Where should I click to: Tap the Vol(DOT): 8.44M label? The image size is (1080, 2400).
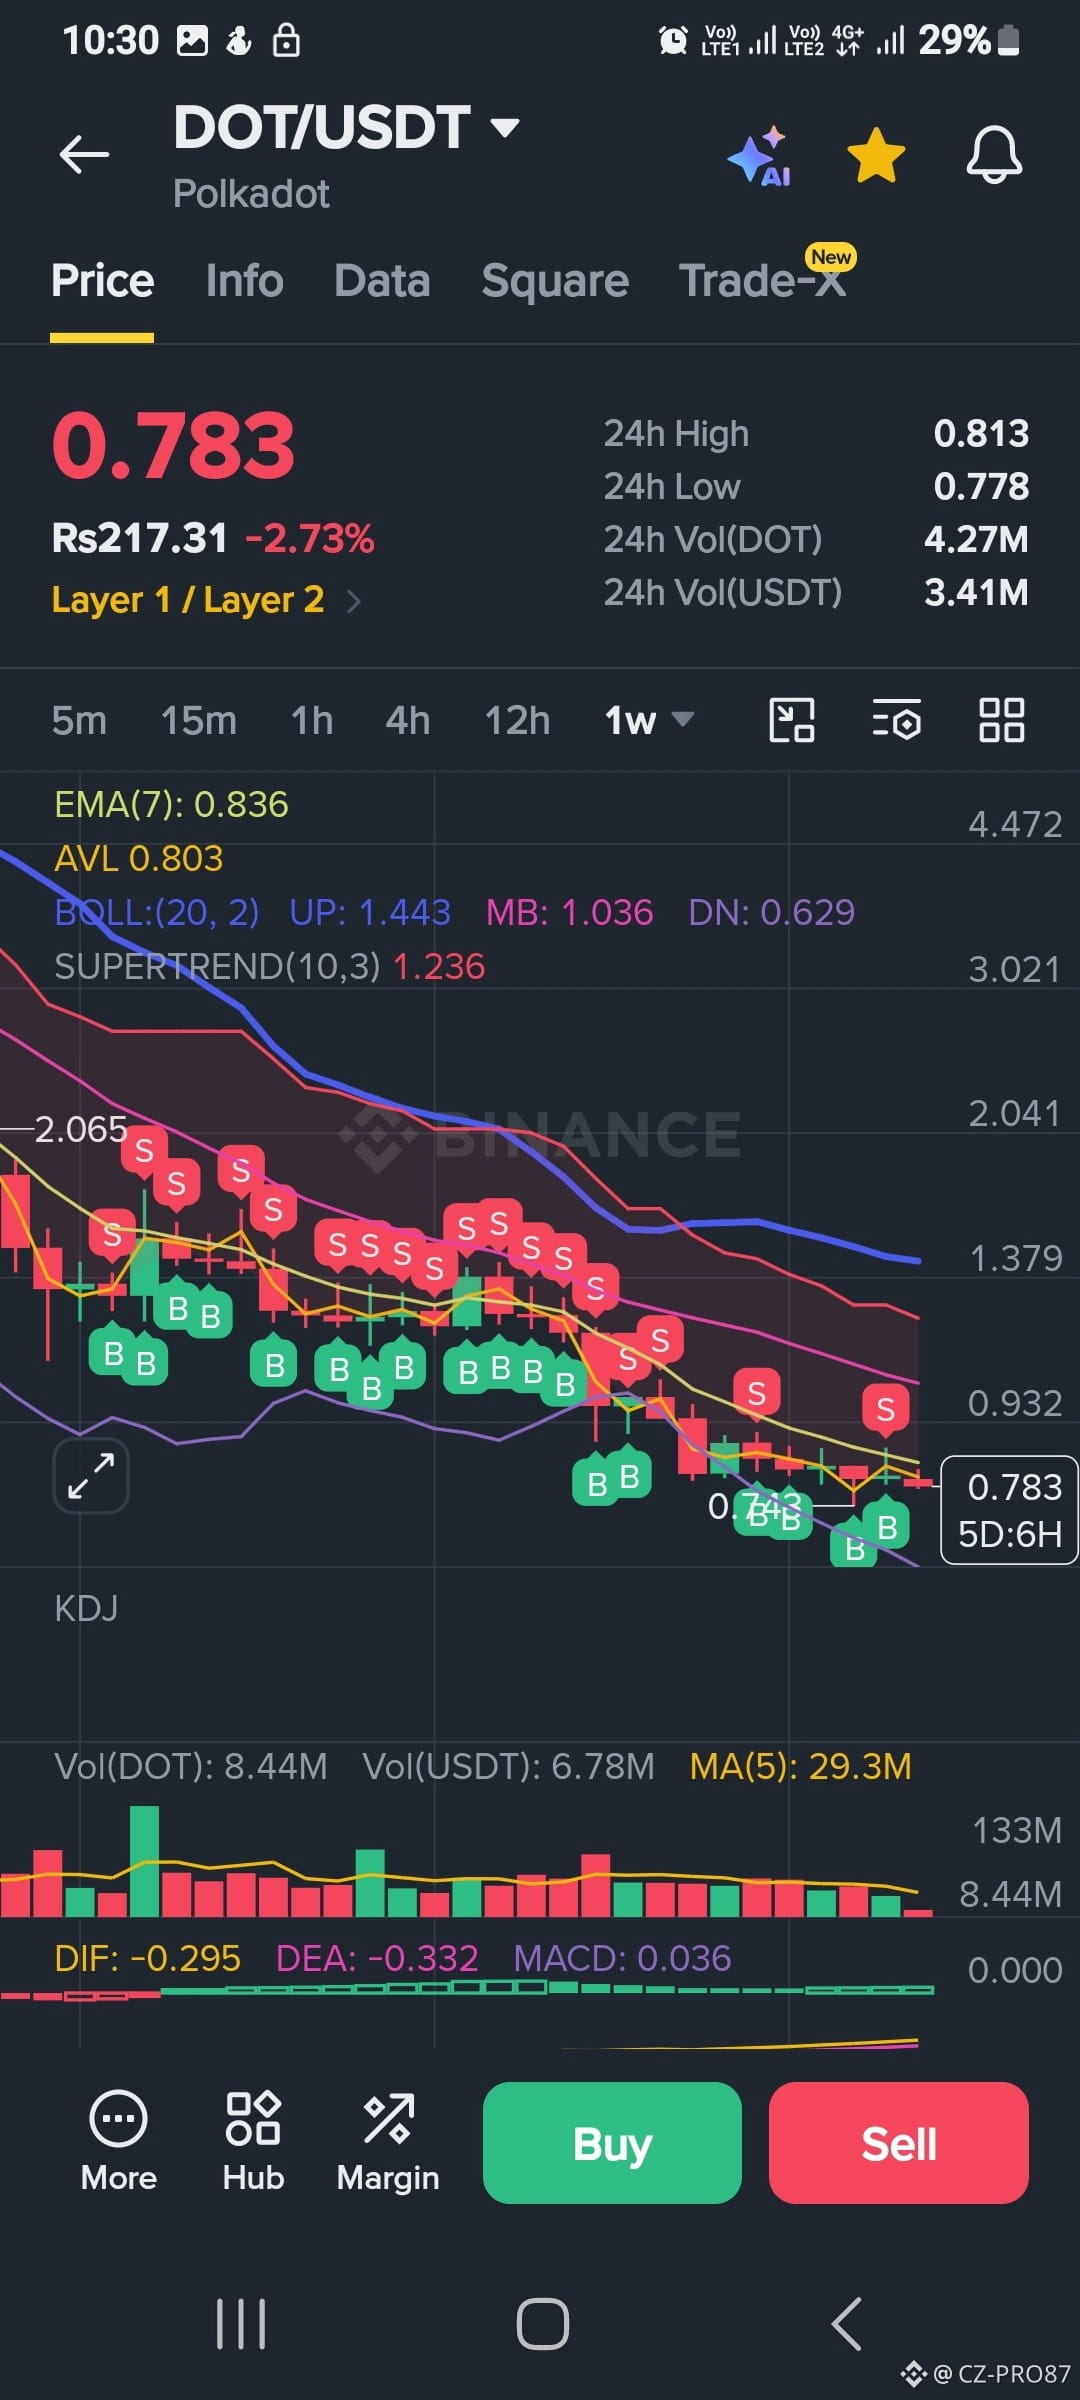point(190,1766)
